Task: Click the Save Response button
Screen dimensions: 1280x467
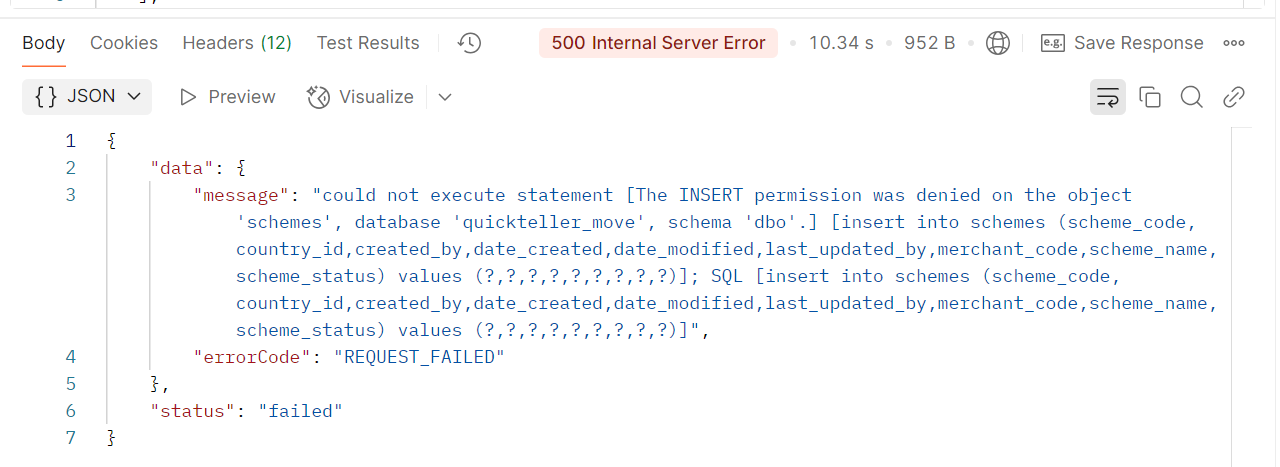Action: pos(1138,43)
